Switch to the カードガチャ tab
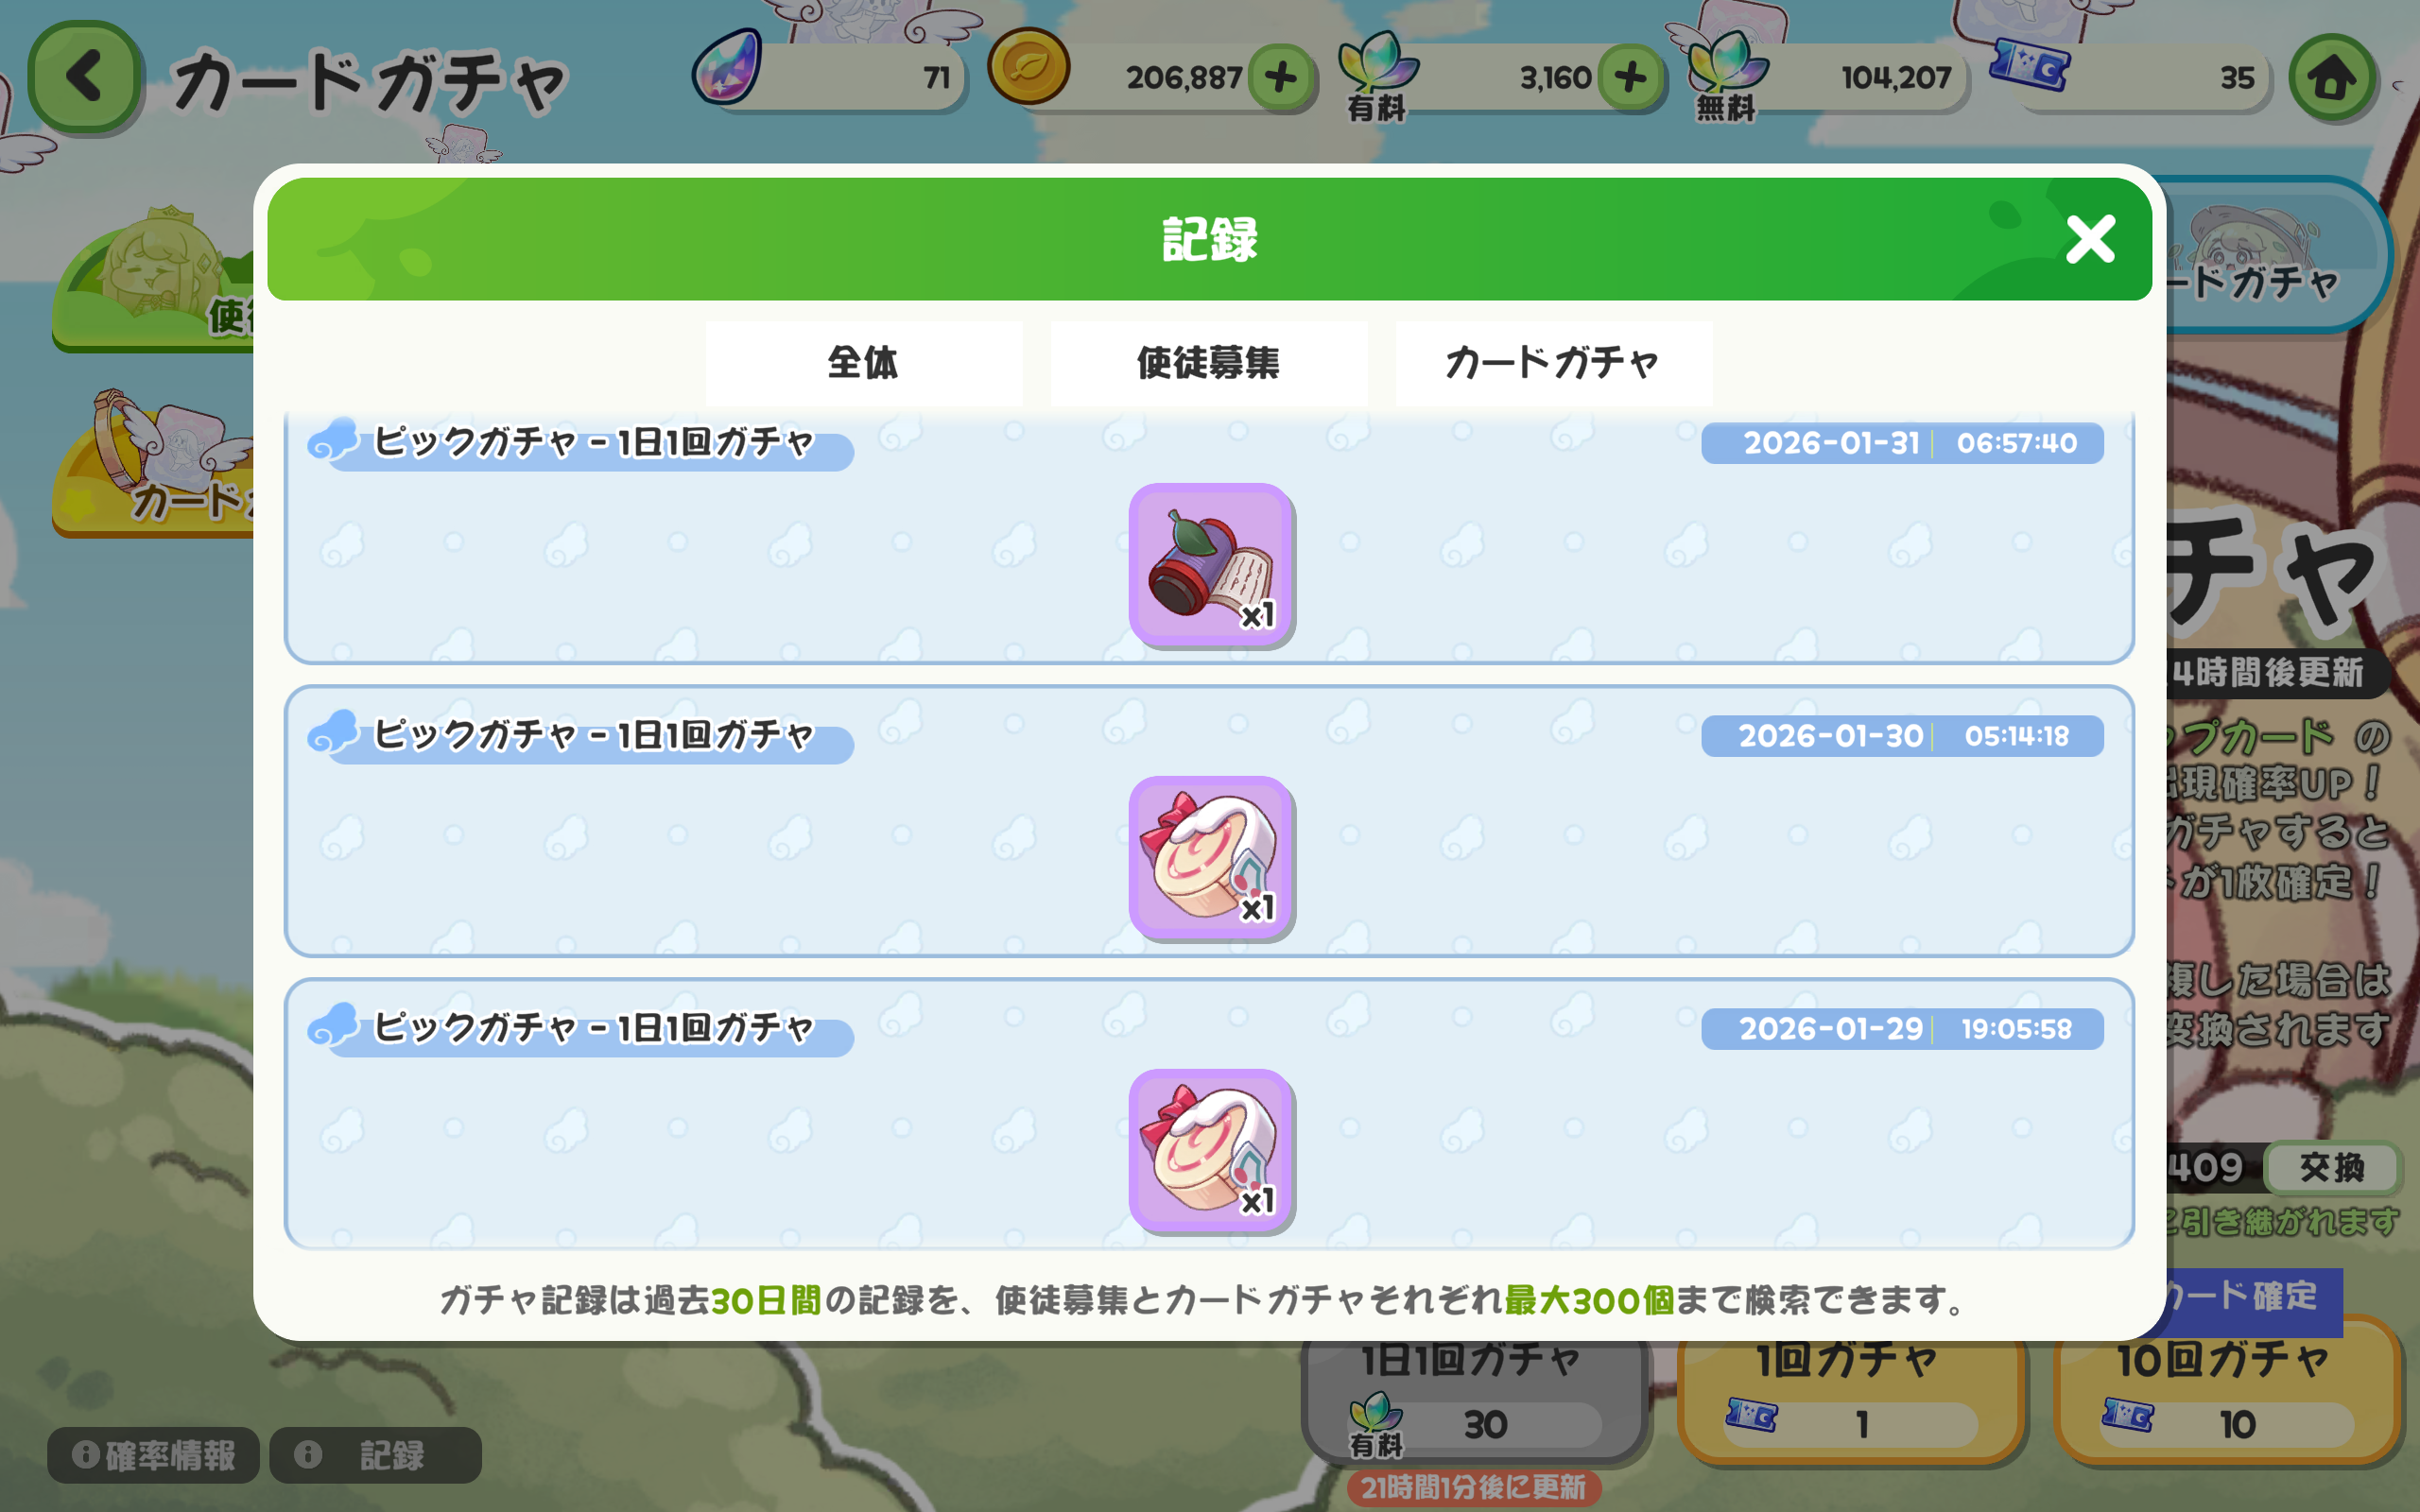The width and height of the screenshot is (2420, 1512). click(x=1554, y=362)
